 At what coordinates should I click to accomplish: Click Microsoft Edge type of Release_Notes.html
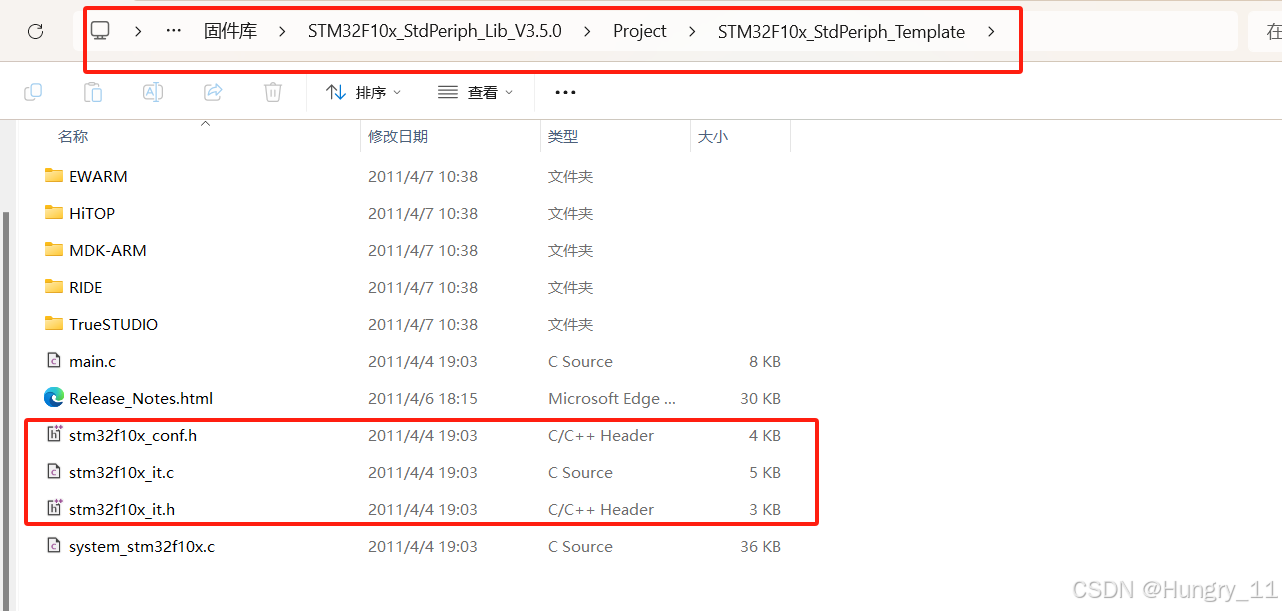(x=612, y=398)
